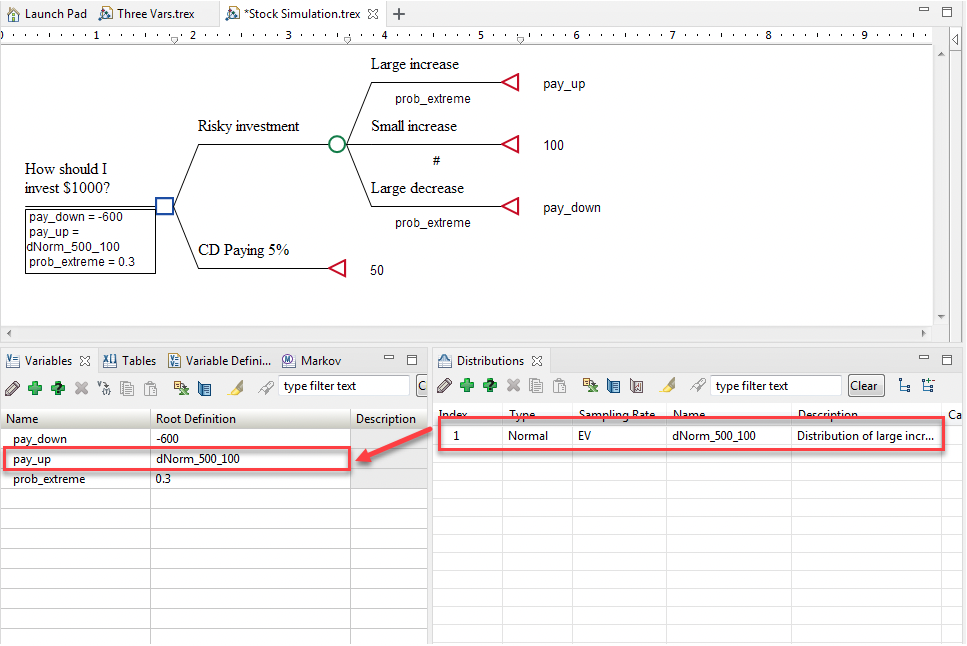This screenshot has width=967, height=646.
Task: Click the expand-tree icon at far right of Distributions toolbar
Action: click(928, 386)
